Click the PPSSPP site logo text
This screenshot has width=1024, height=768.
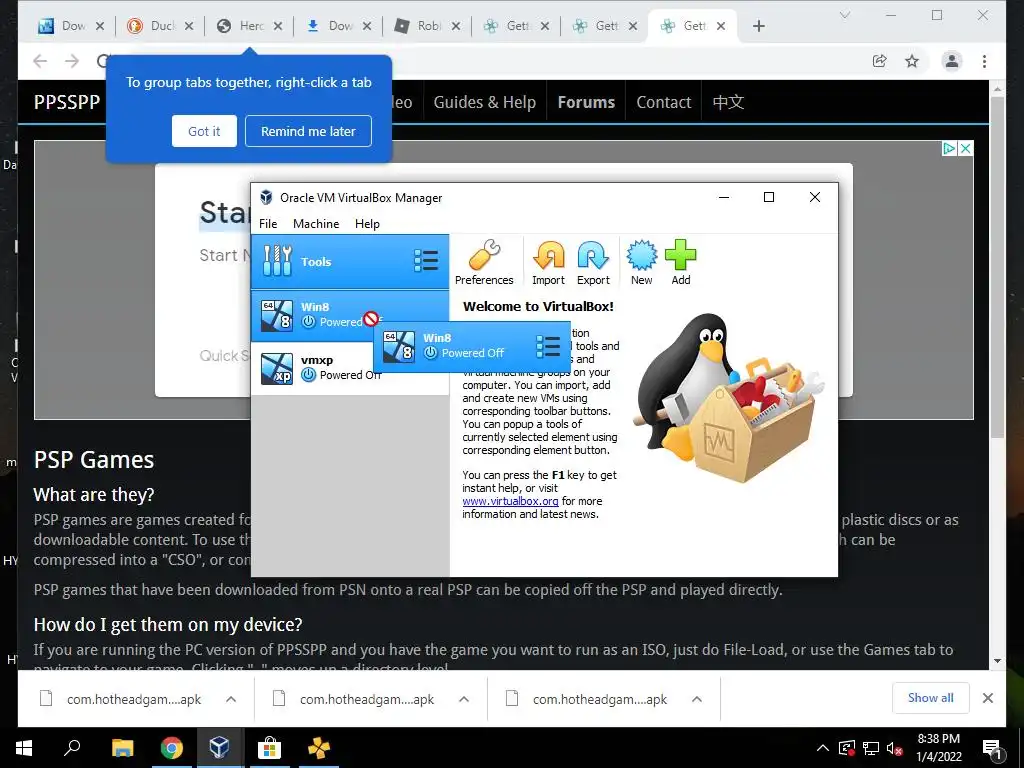click(67, 102)
